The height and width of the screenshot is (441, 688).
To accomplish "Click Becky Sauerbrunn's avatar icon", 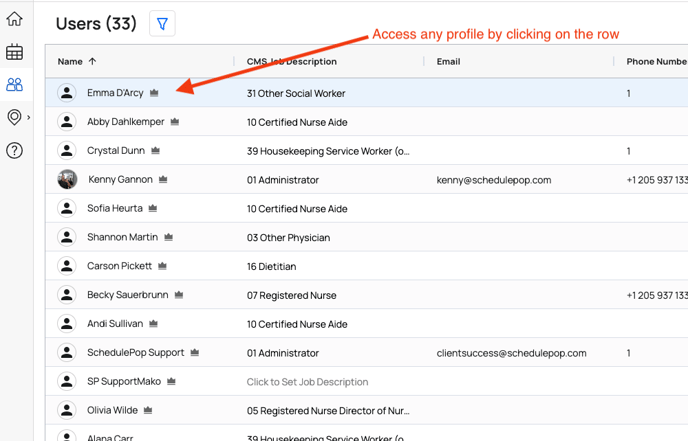I will (67, 295).
